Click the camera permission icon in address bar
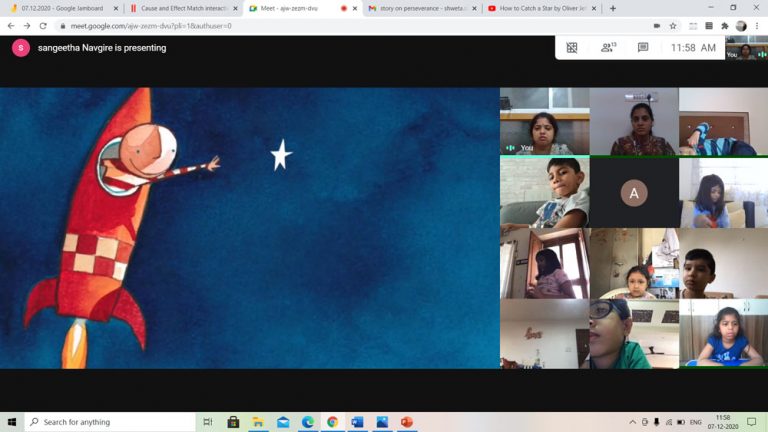The height and width of the screenshot is (432, 768). (x=657, y=26)
